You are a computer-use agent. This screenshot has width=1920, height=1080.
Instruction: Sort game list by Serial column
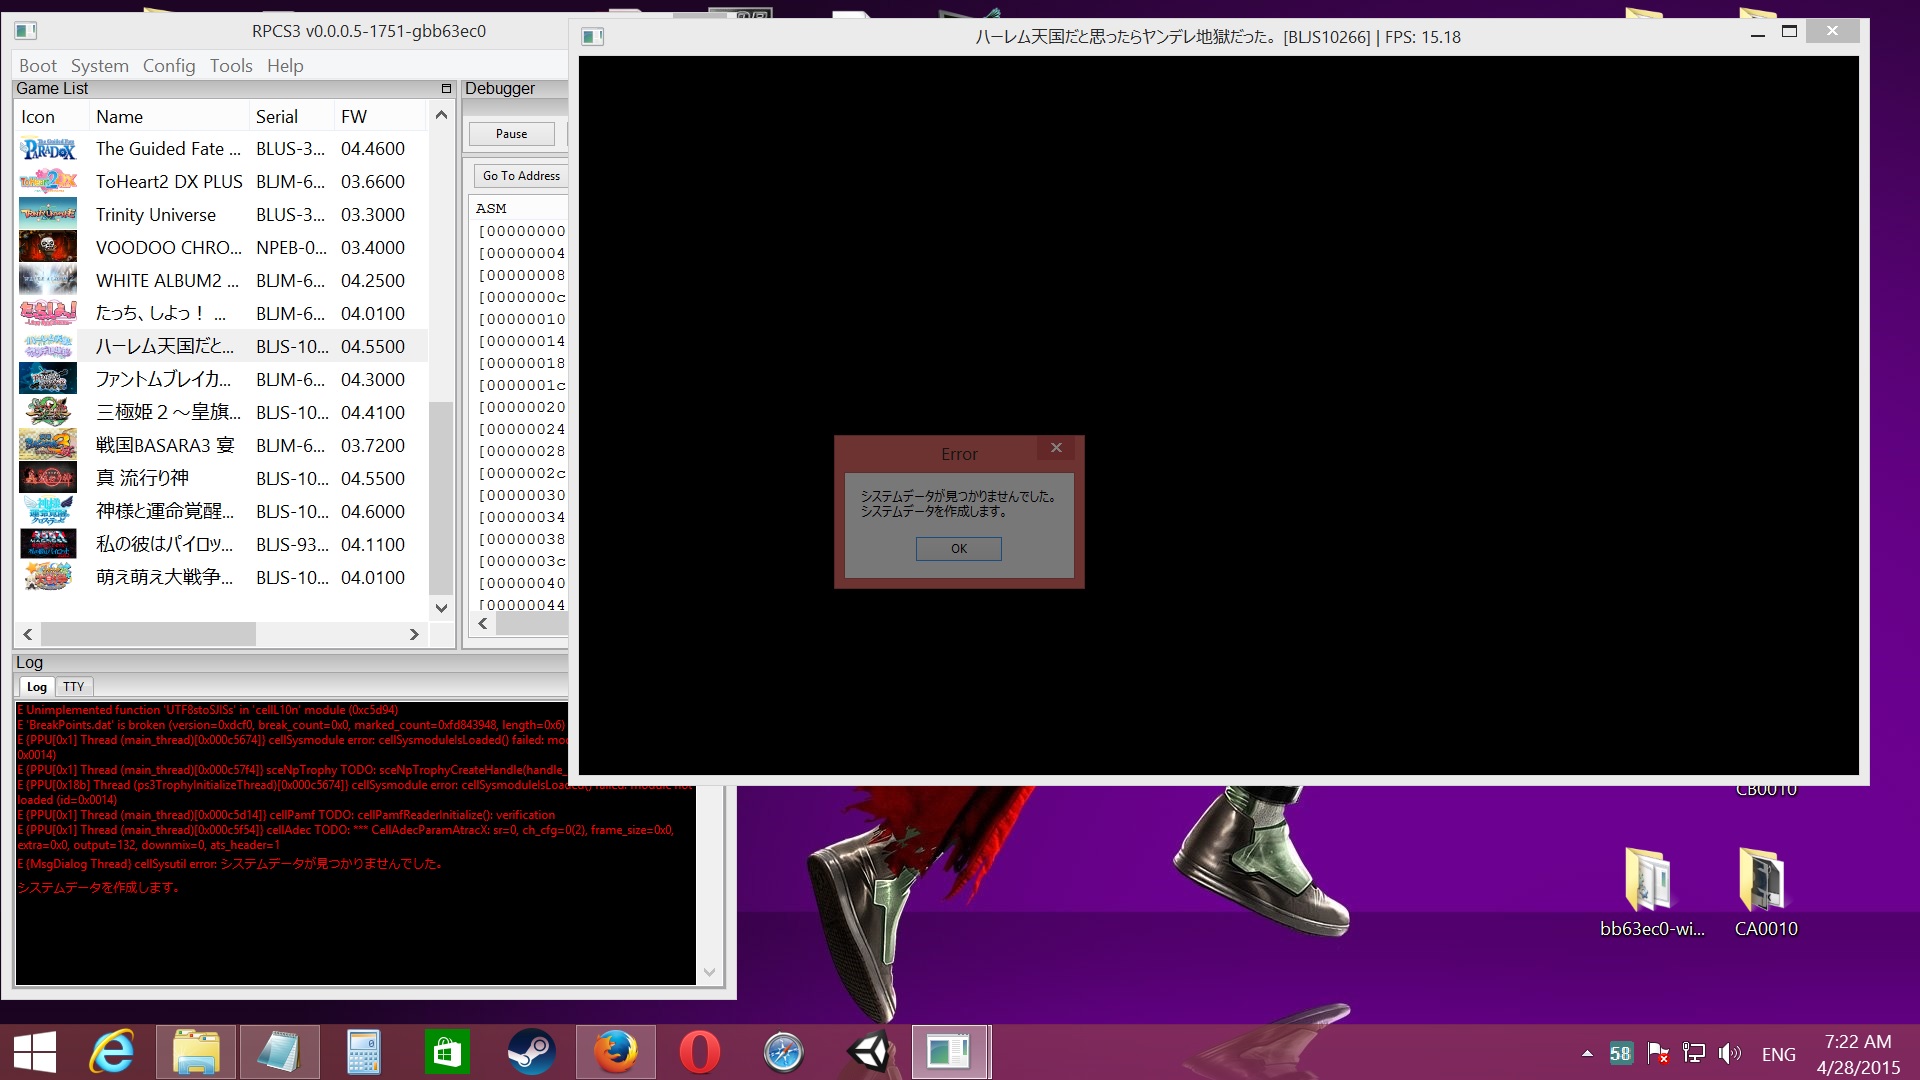277,117
